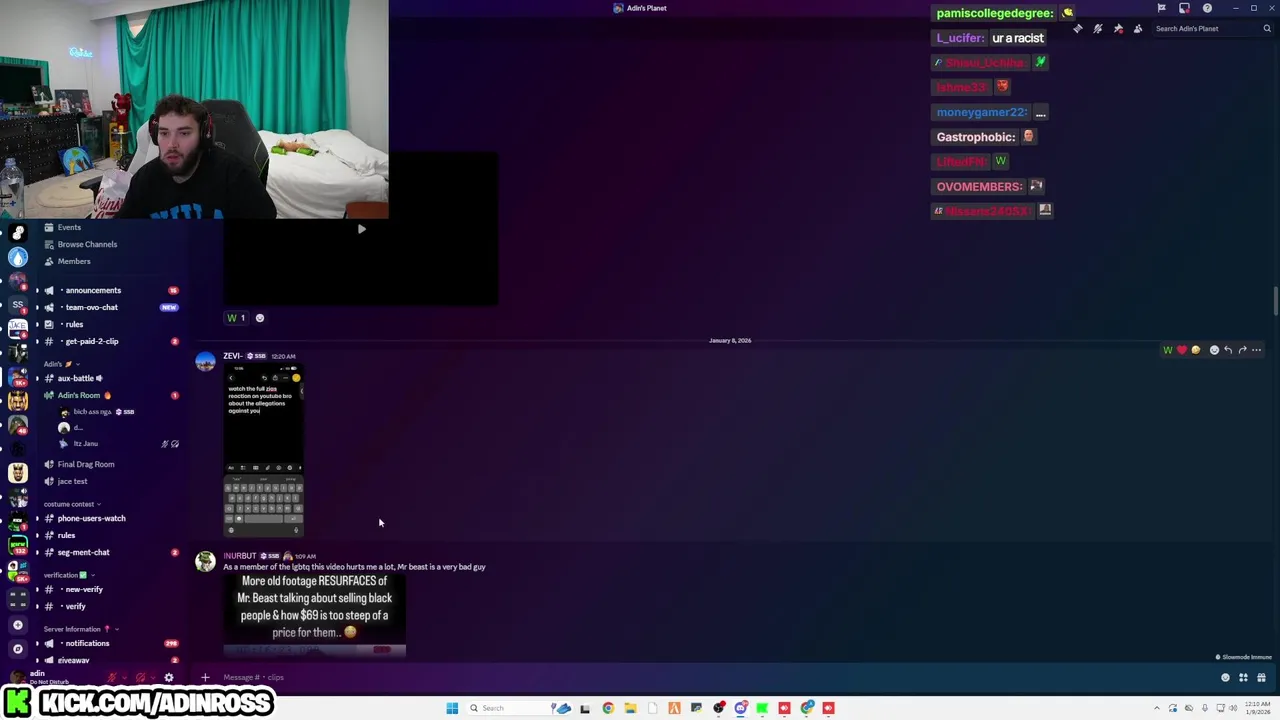Screen dimensions: 1280x720
Task: Open the get-paid-2-clip channel
Action: click(x=92, y=341)
